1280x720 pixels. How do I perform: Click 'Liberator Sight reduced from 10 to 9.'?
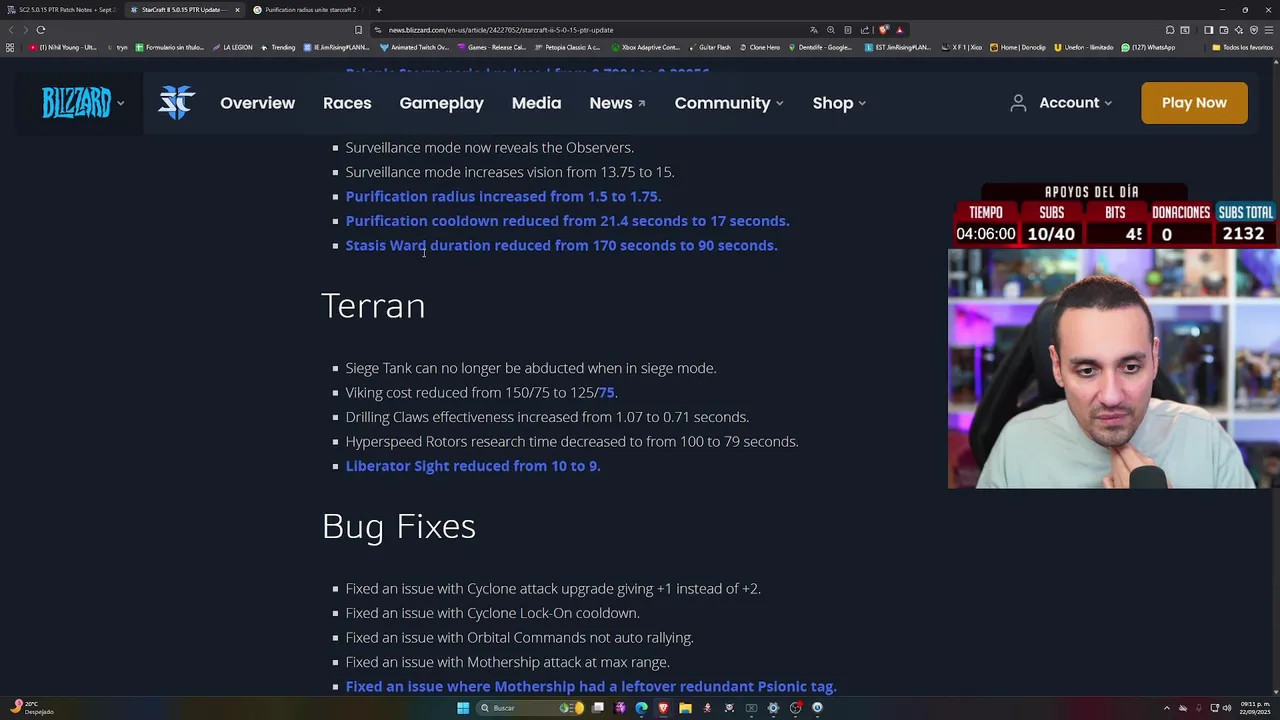473,466
